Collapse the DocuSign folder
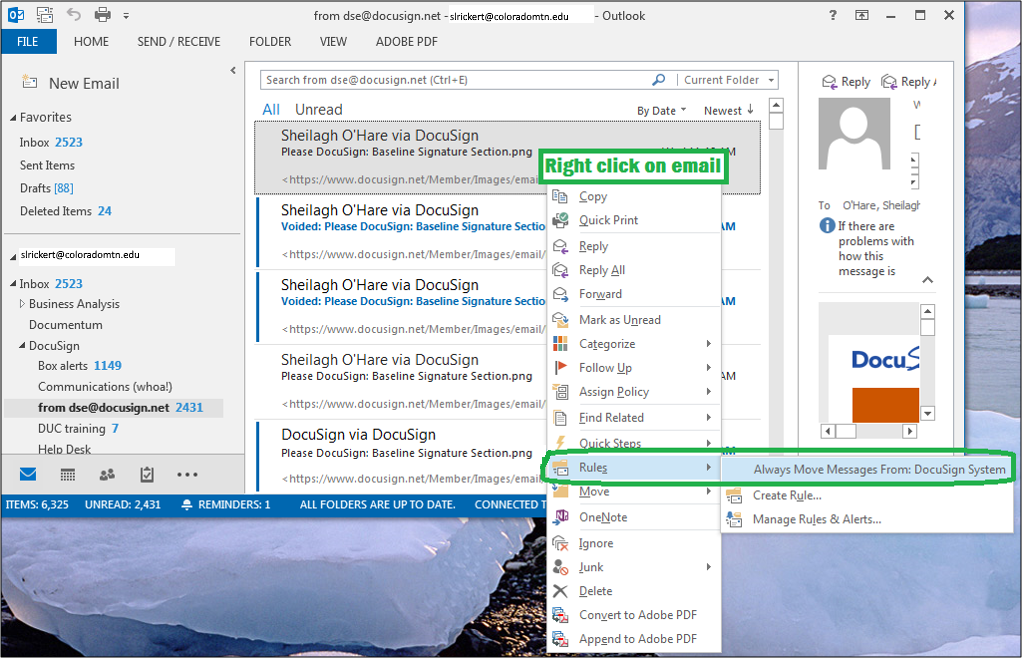 22,345
